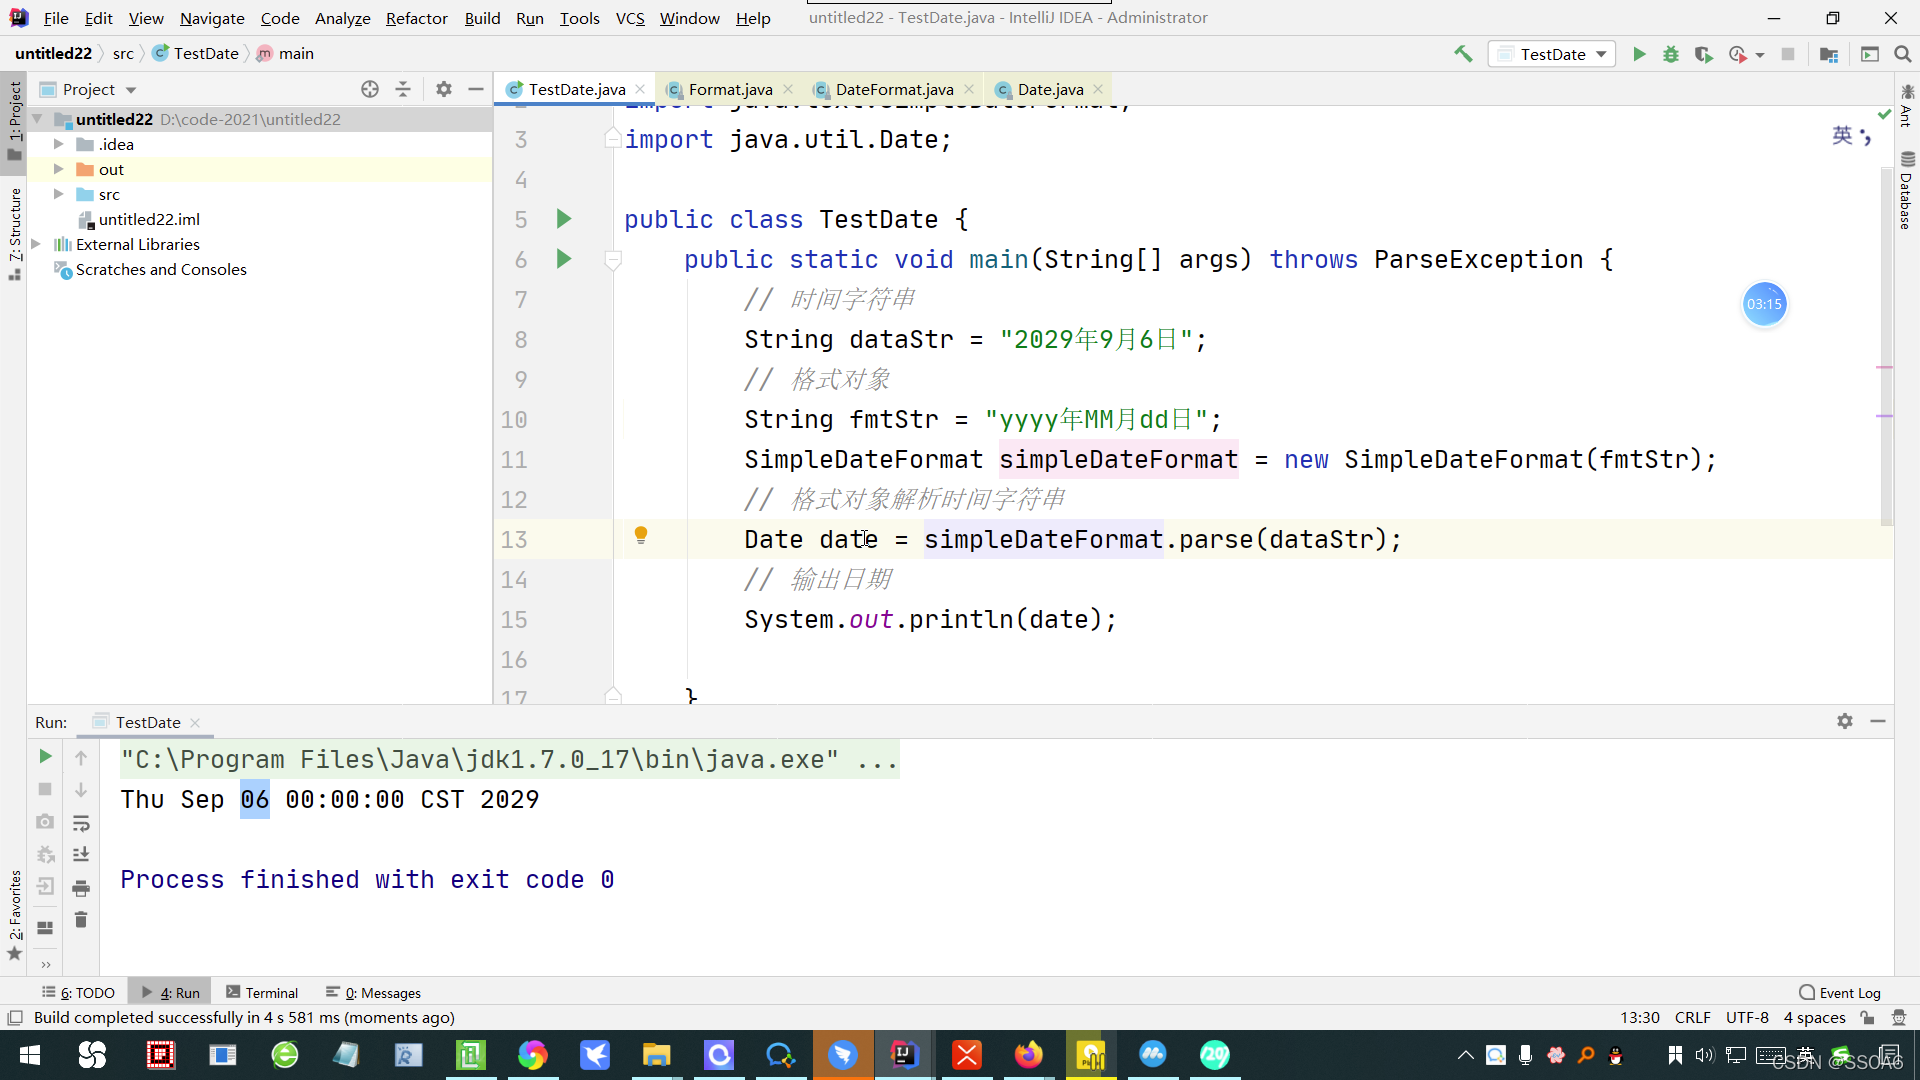Rerun TestDate in the Run panel
1920x1080 pixels.
click(45, 757)
